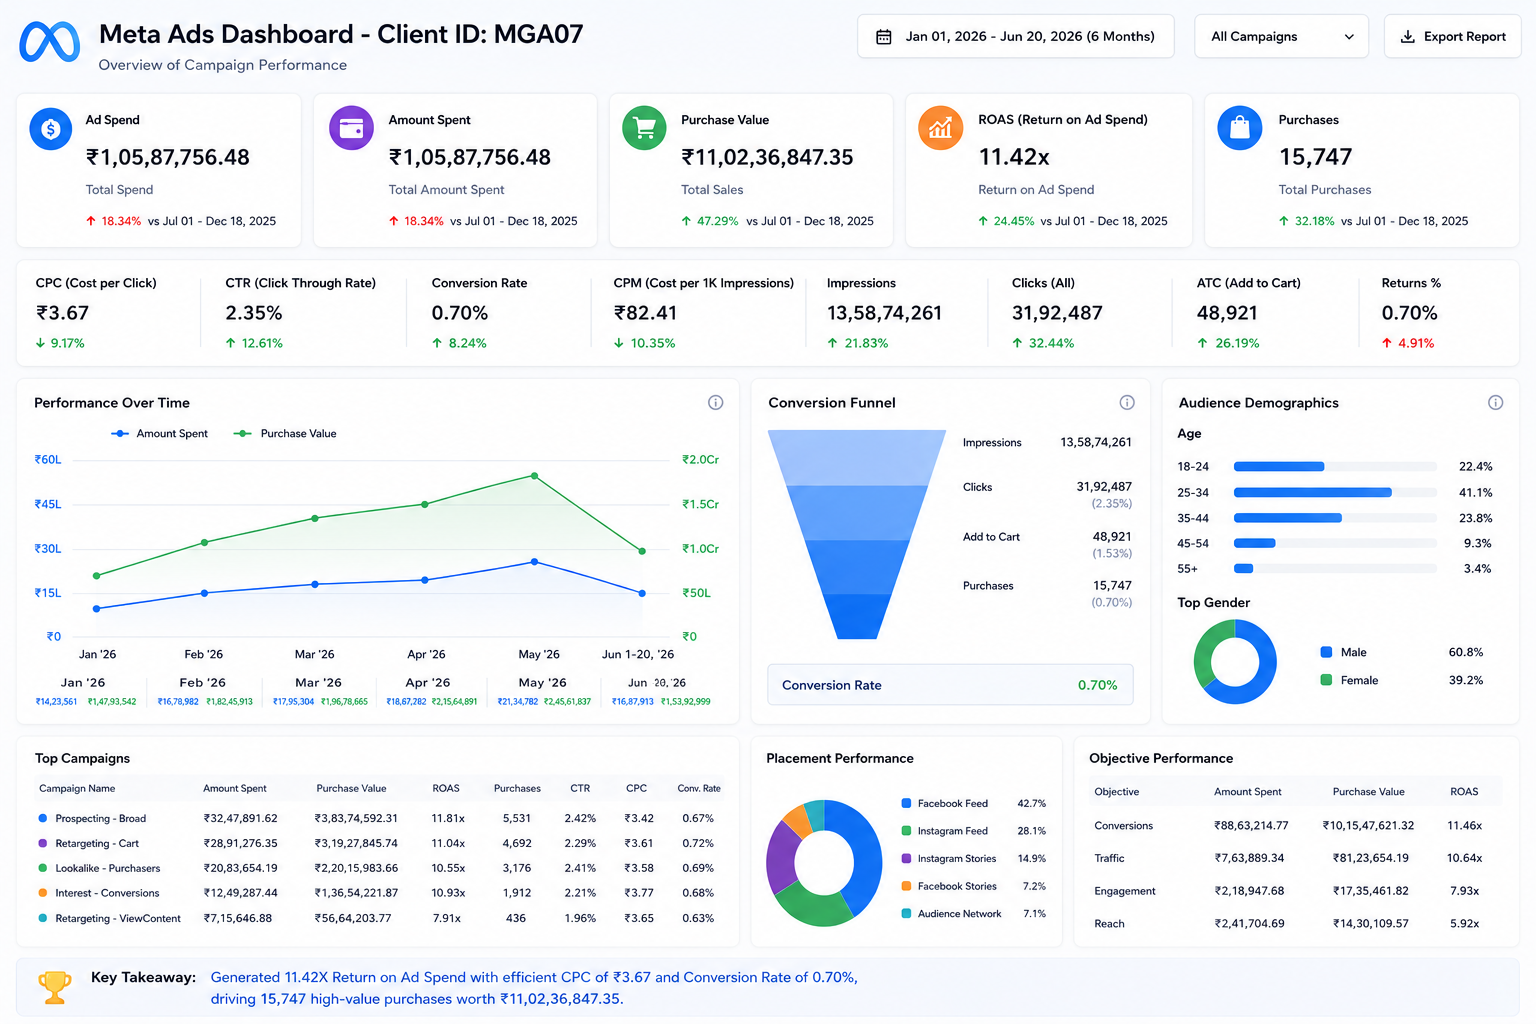Click the download icon on Export Report
Screen dimensions: 1536x1024
[1407, 37]
